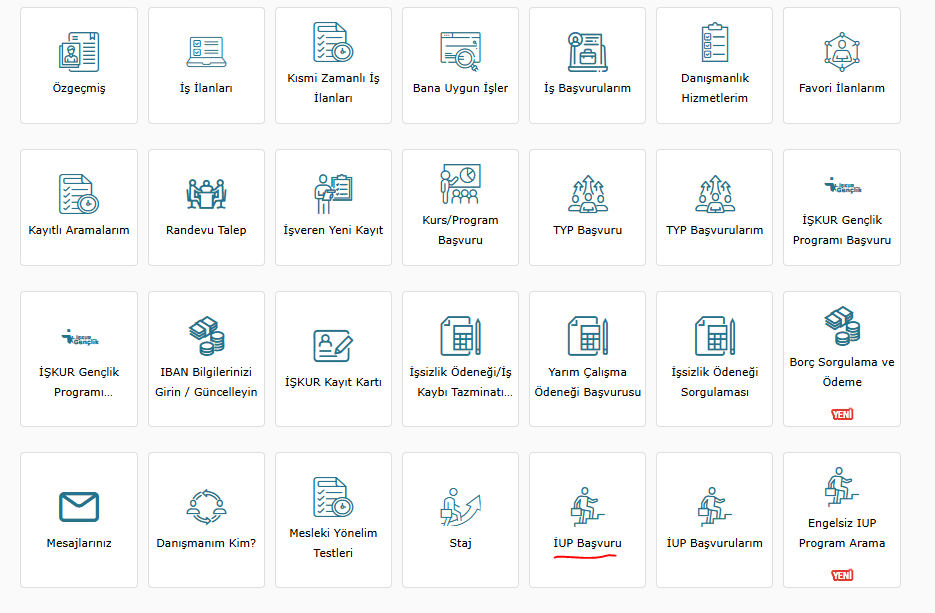935x613 pixels.
Task: Open the Özgeçmiş resume icon
Action: tap(79, 52)
